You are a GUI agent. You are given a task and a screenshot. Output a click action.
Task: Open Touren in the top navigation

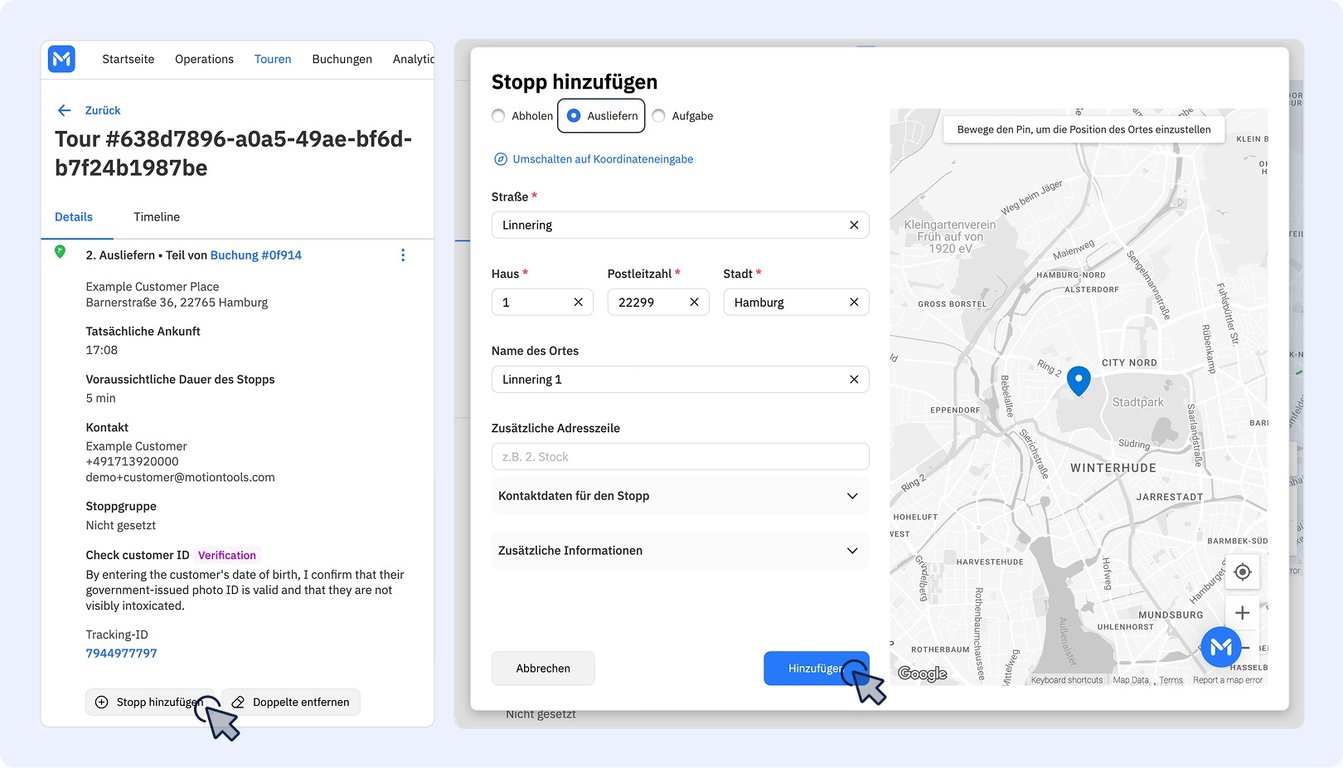coord(273,59)
